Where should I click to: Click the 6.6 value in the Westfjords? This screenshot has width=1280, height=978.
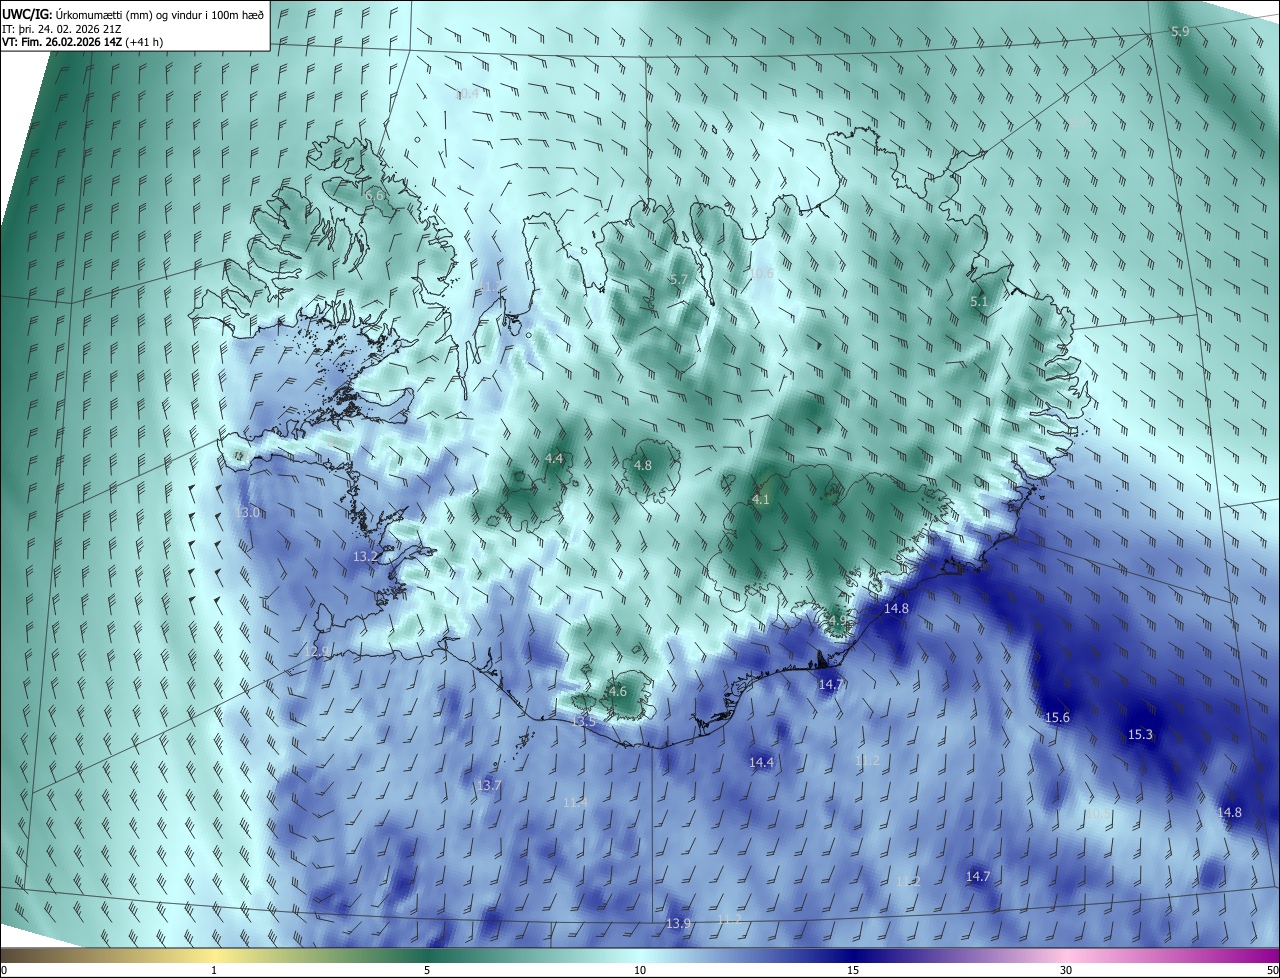[374, 196]
